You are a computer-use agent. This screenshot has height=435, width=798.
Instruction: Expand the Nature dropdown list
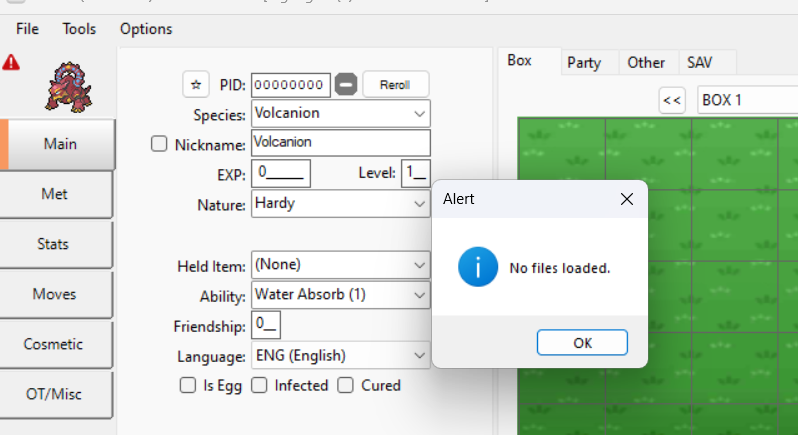coord(419,204)
